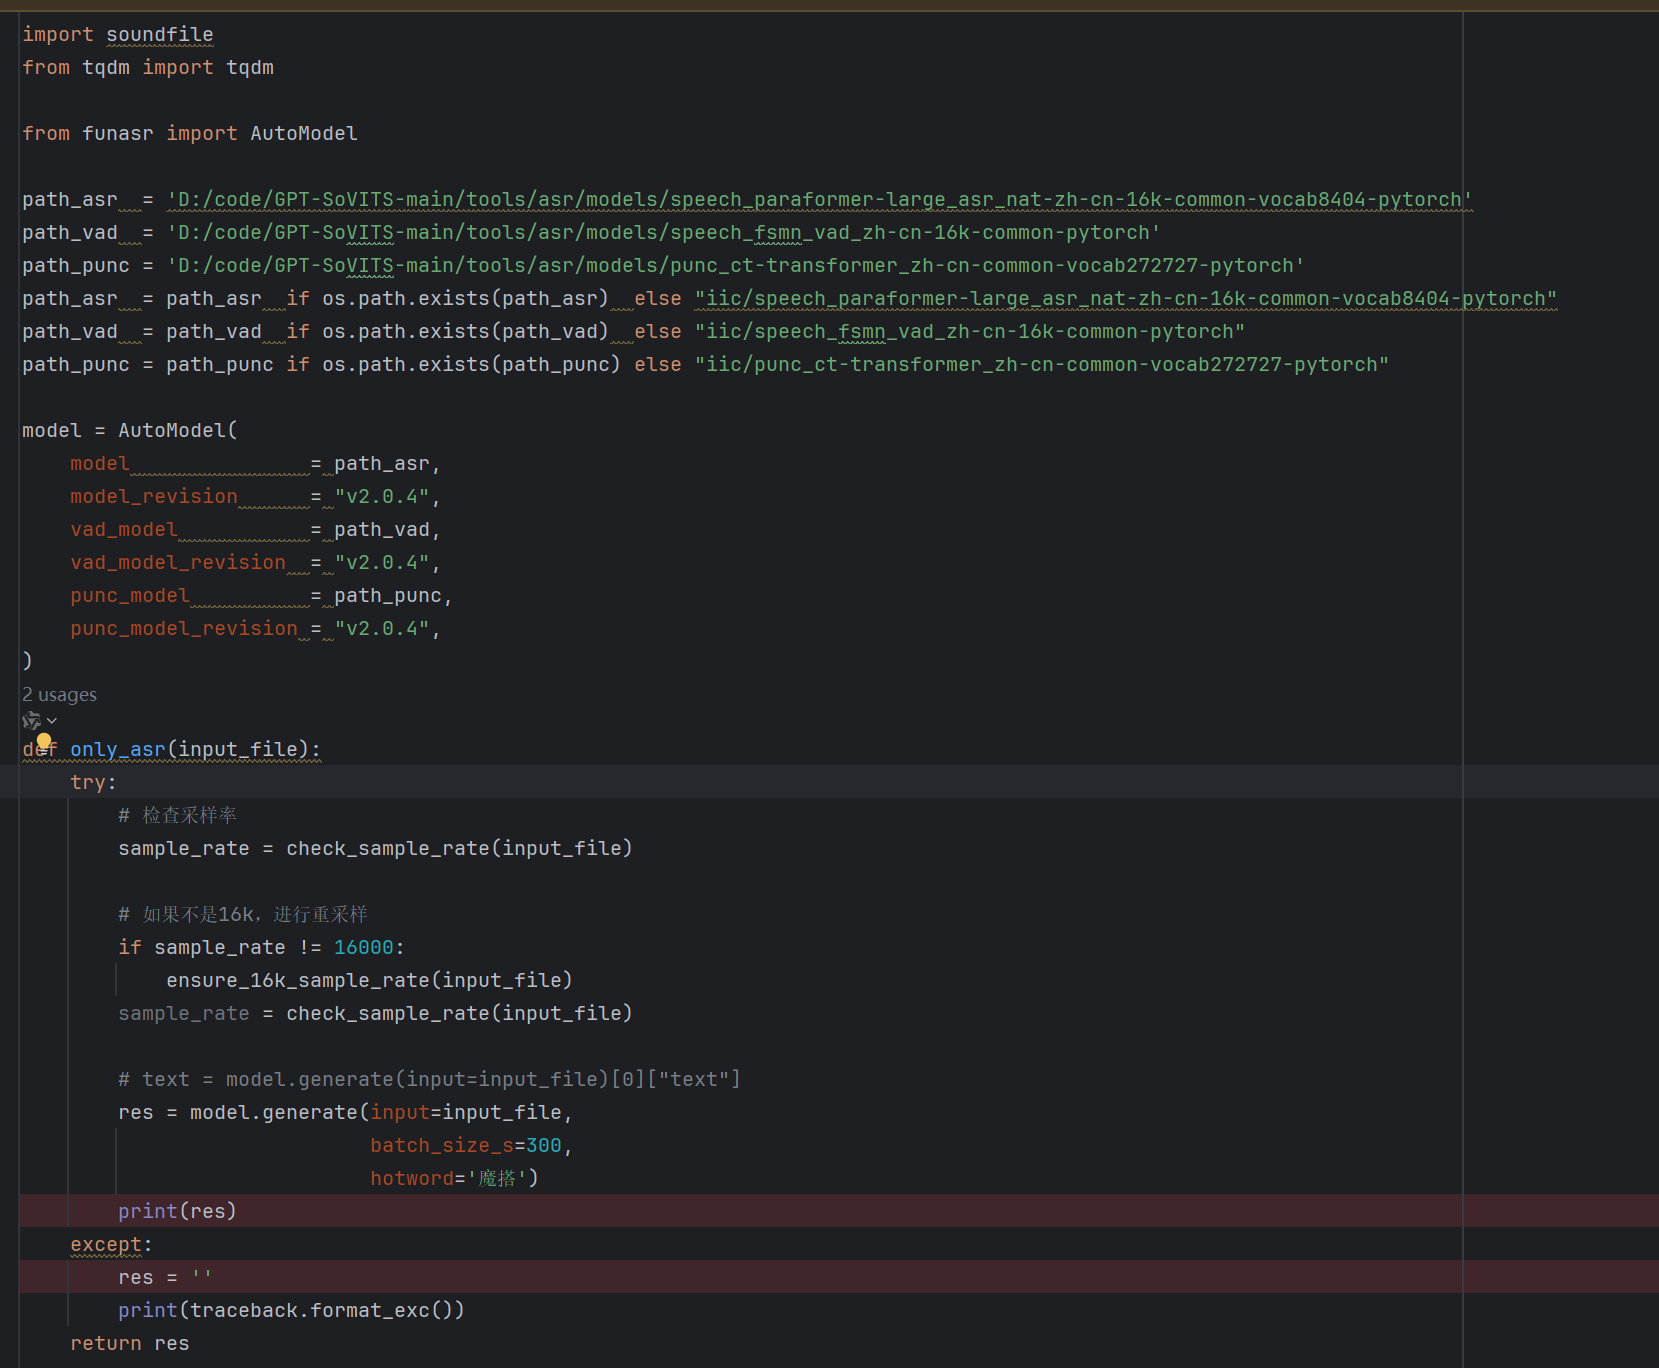Click the AI assistant swirl inlay icon
1659x1368 pixels.
coord(31,720)
